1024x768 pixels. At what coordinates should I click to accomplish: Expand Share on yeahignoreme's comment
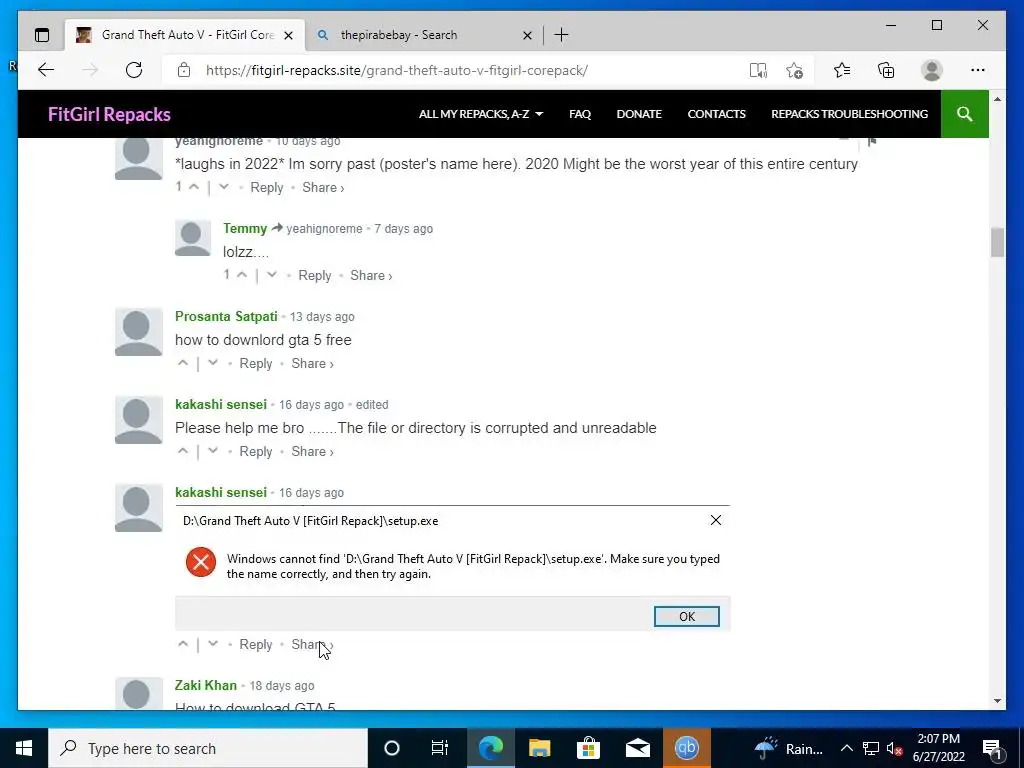tap(323, 187)
